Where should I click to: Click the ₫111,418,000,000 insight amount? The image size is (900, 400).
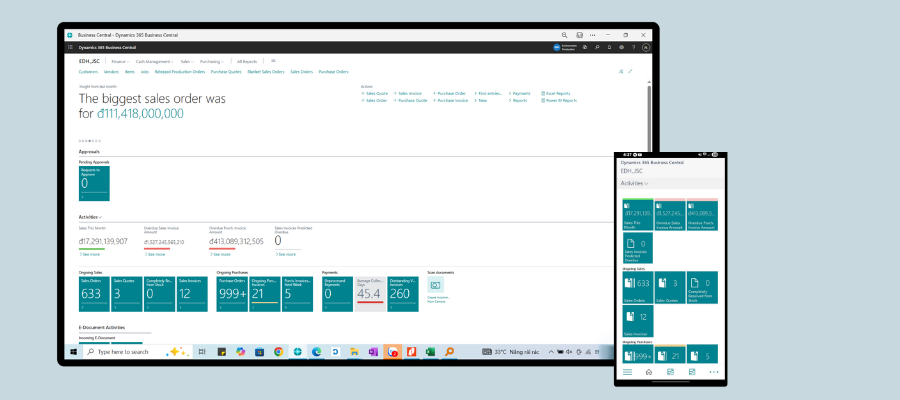pos(140,114)
